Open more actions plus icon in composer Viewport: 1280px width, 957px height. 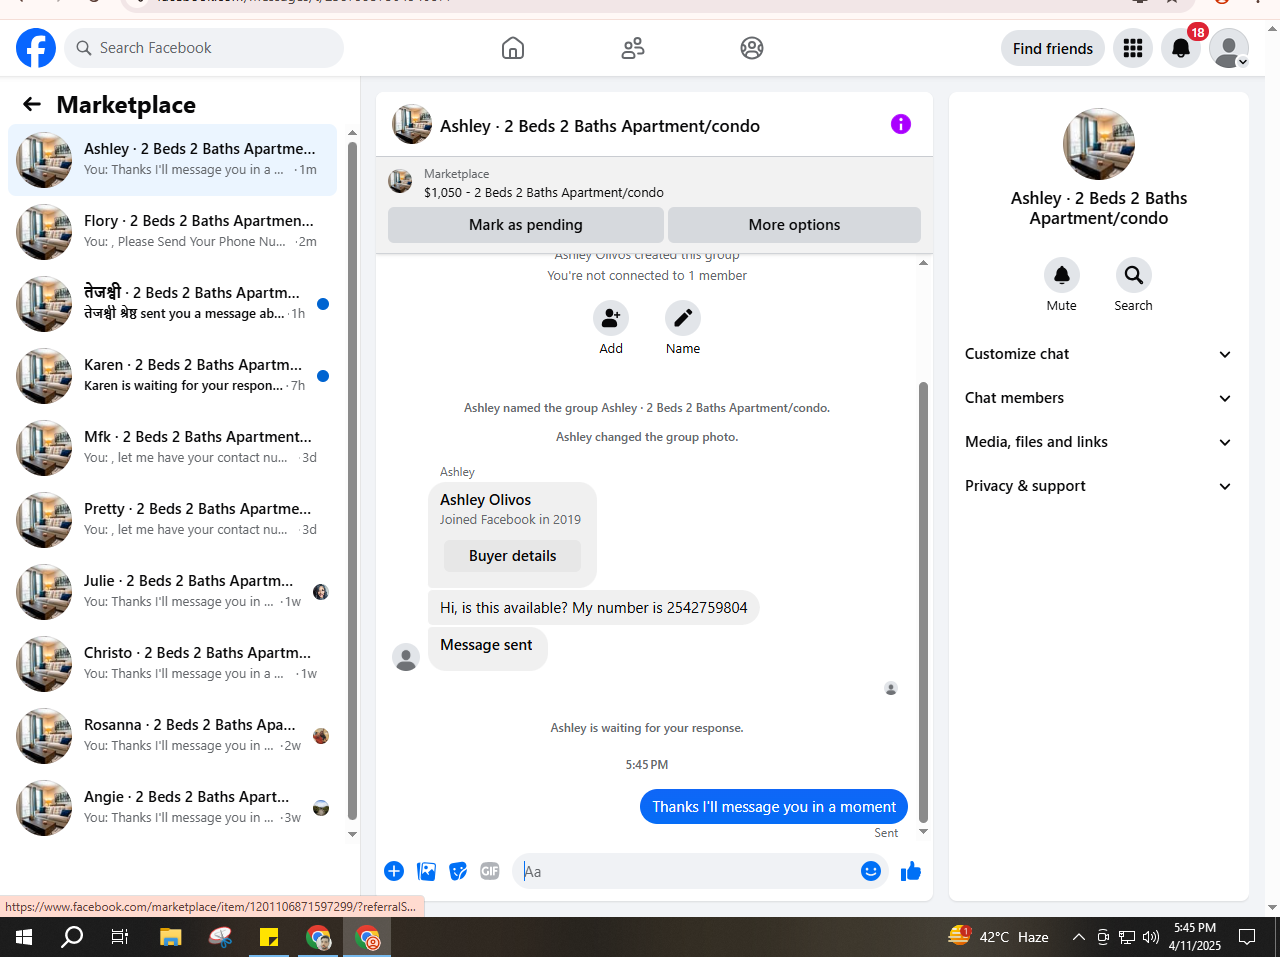pos(394,871)
